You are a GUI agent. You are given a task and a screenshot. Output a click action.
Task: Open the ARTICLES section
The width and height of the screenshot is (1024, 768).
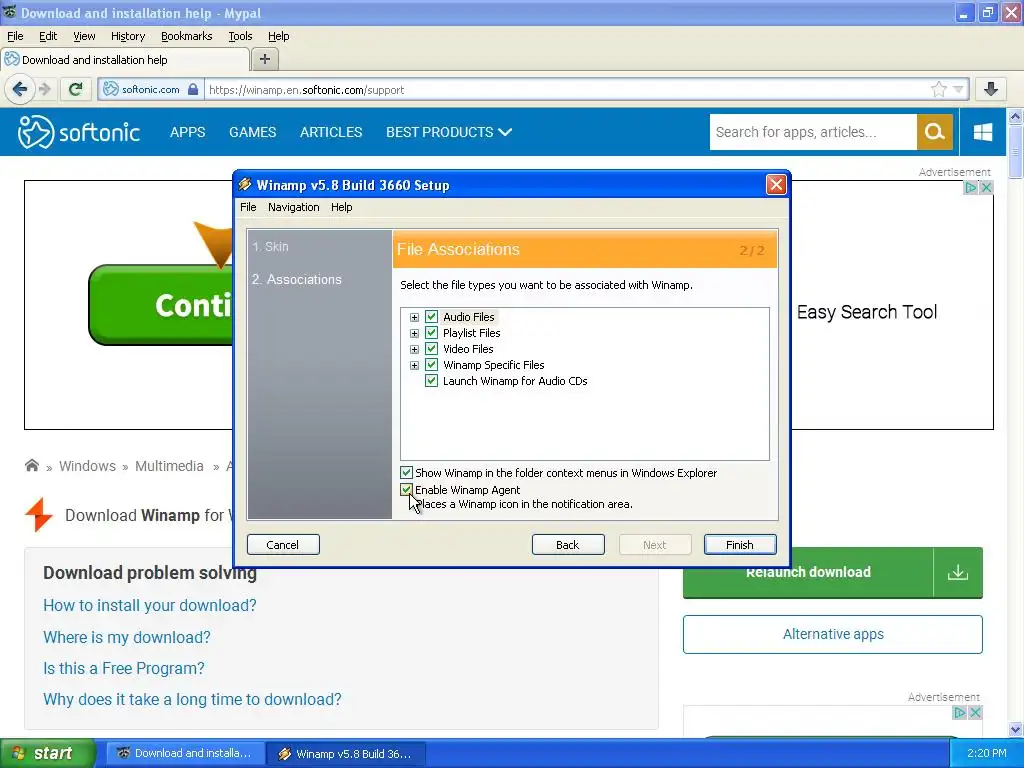click(330, 132)
